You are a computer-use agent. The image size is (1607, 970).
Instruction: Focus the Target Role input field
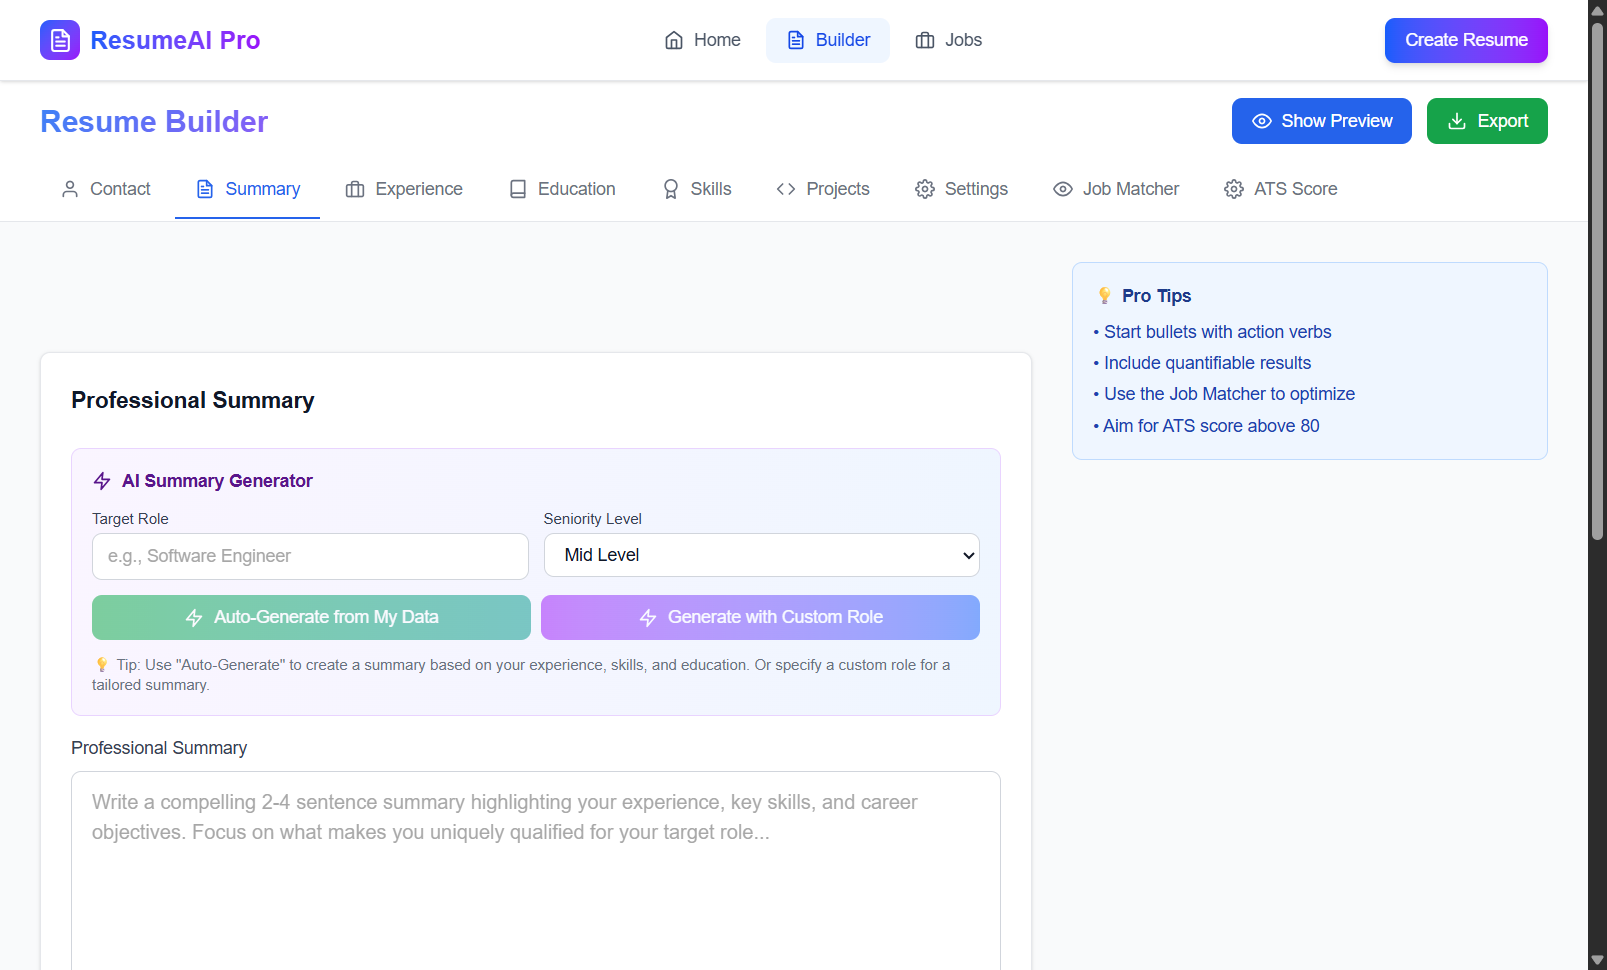[x=310, y=556]
